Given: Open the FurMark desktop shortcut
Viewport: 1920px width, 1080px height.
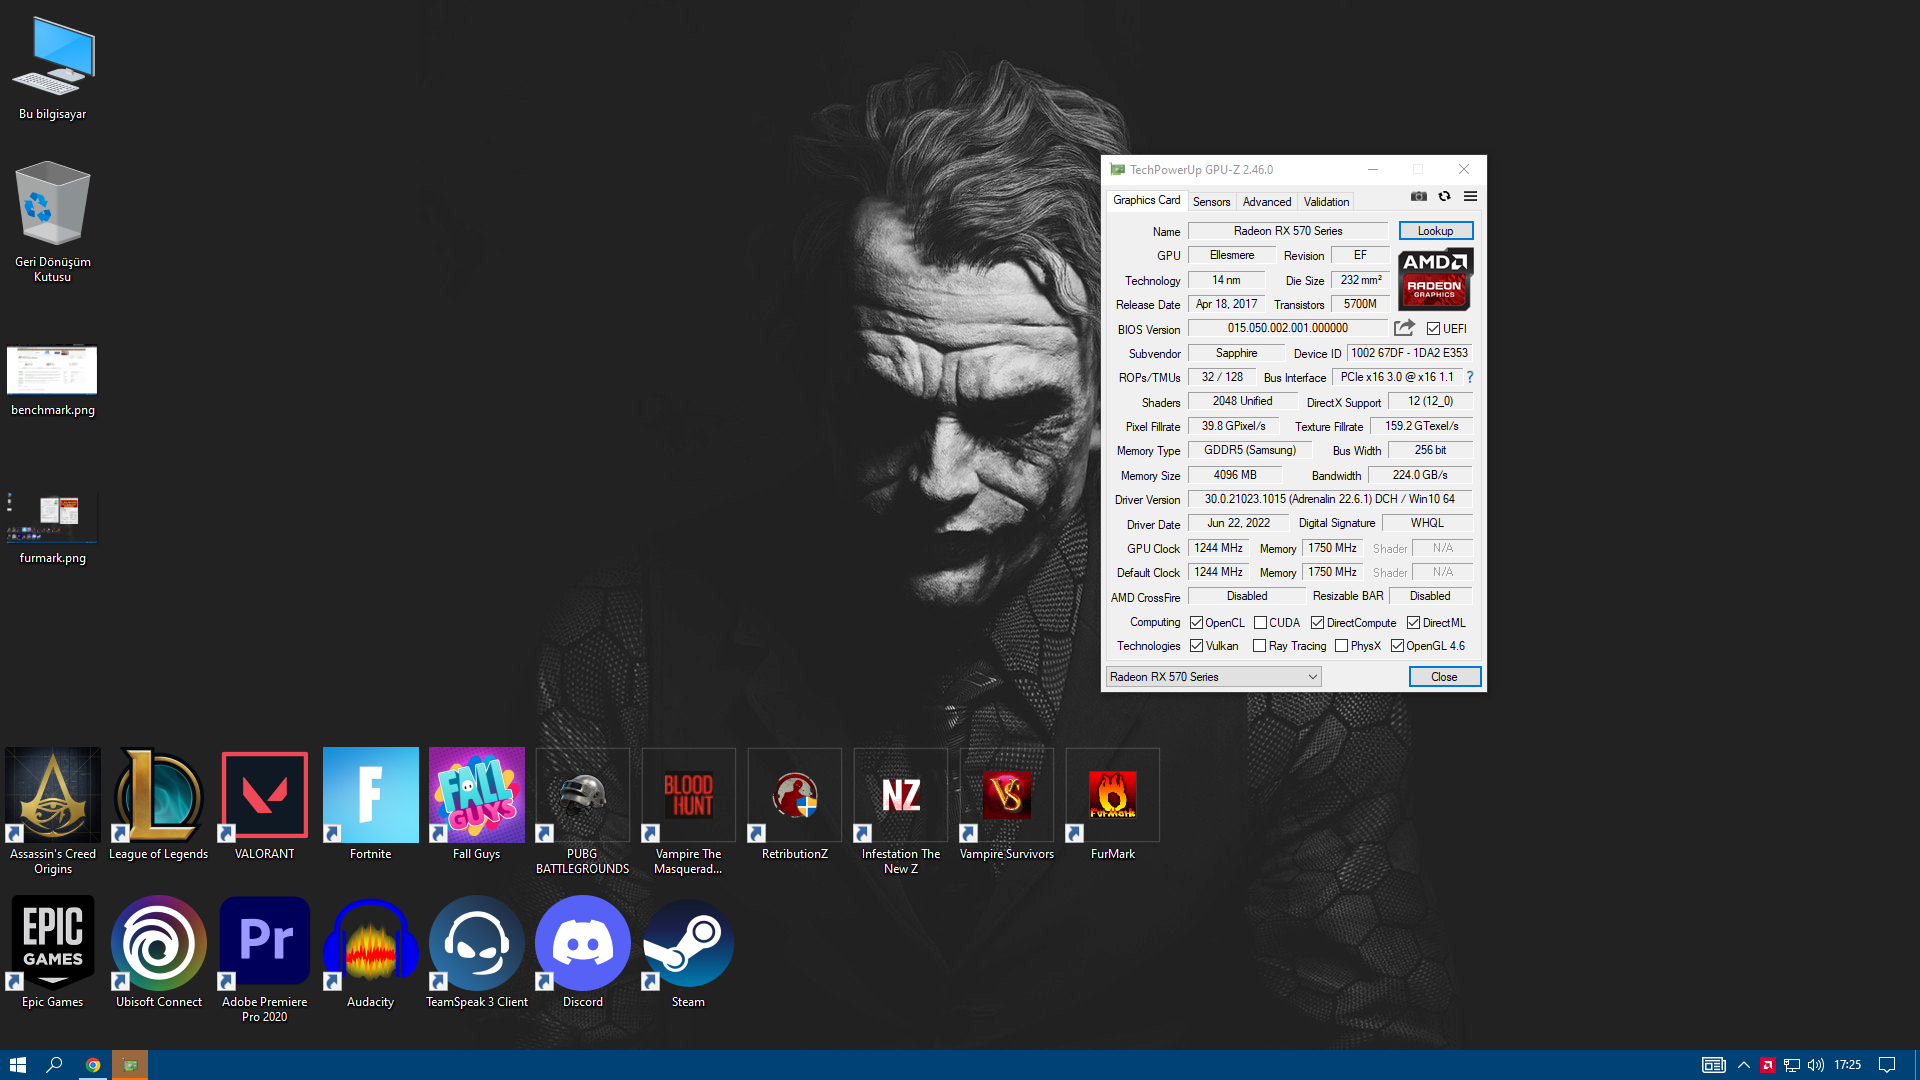Looking at the screenshot, I should [1112, 796].
